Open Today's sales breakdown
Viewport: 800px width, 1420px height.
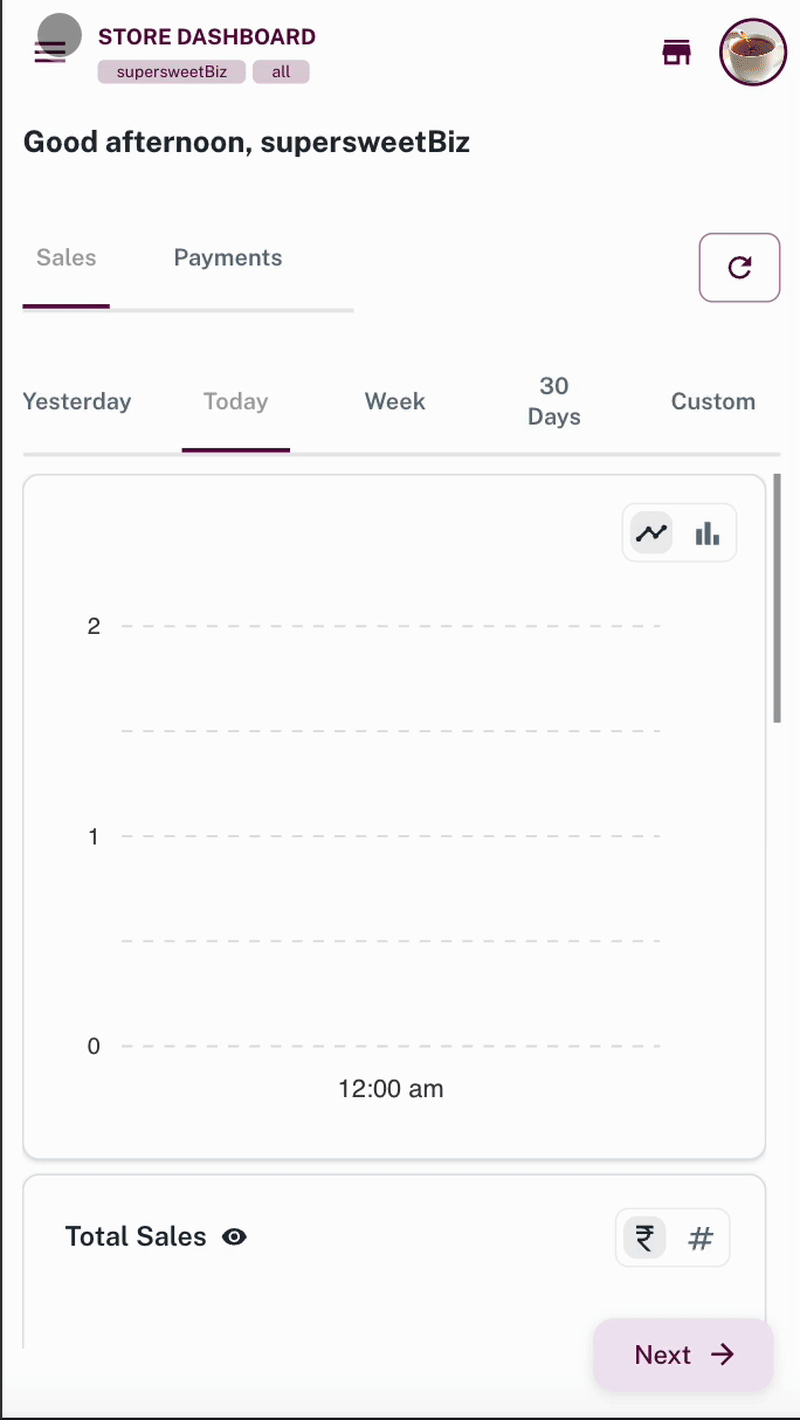pos(235,401)
